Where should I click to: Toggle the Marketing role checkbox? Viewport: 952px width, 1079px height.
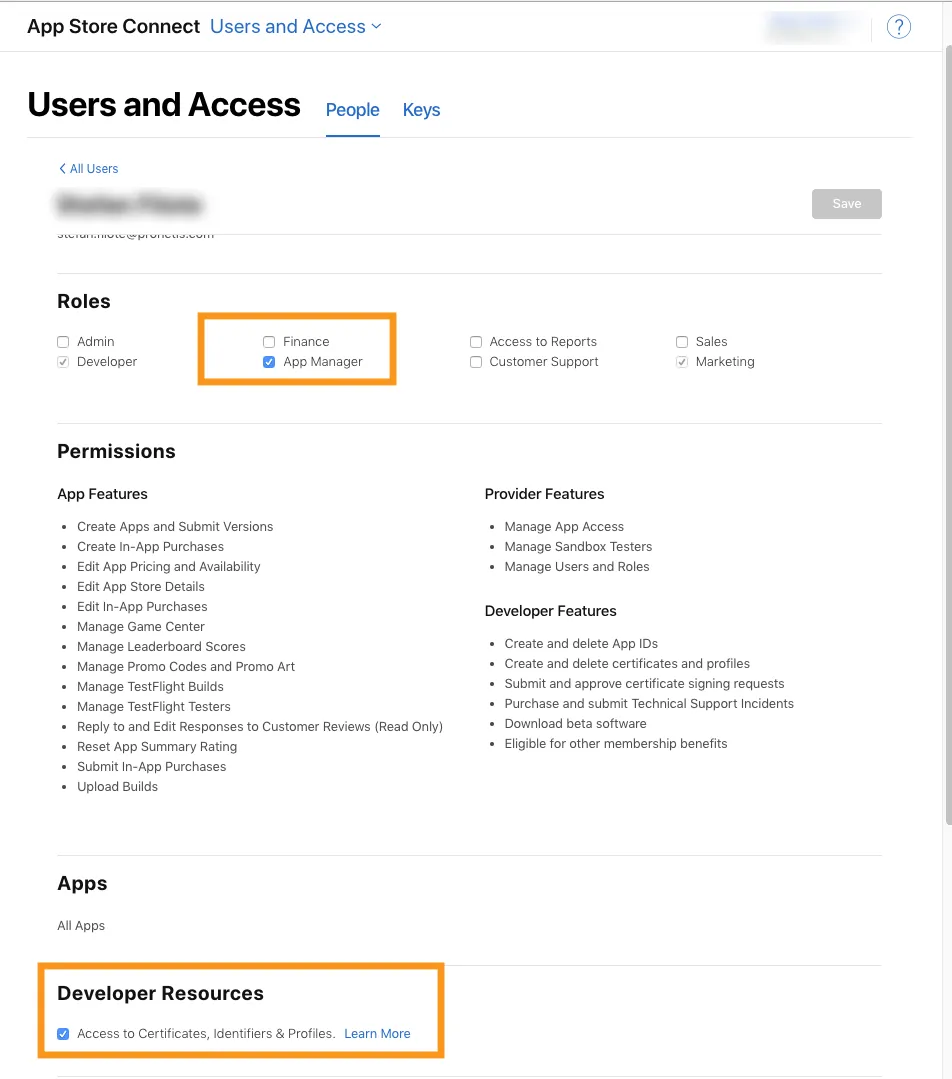pos(682,362)
